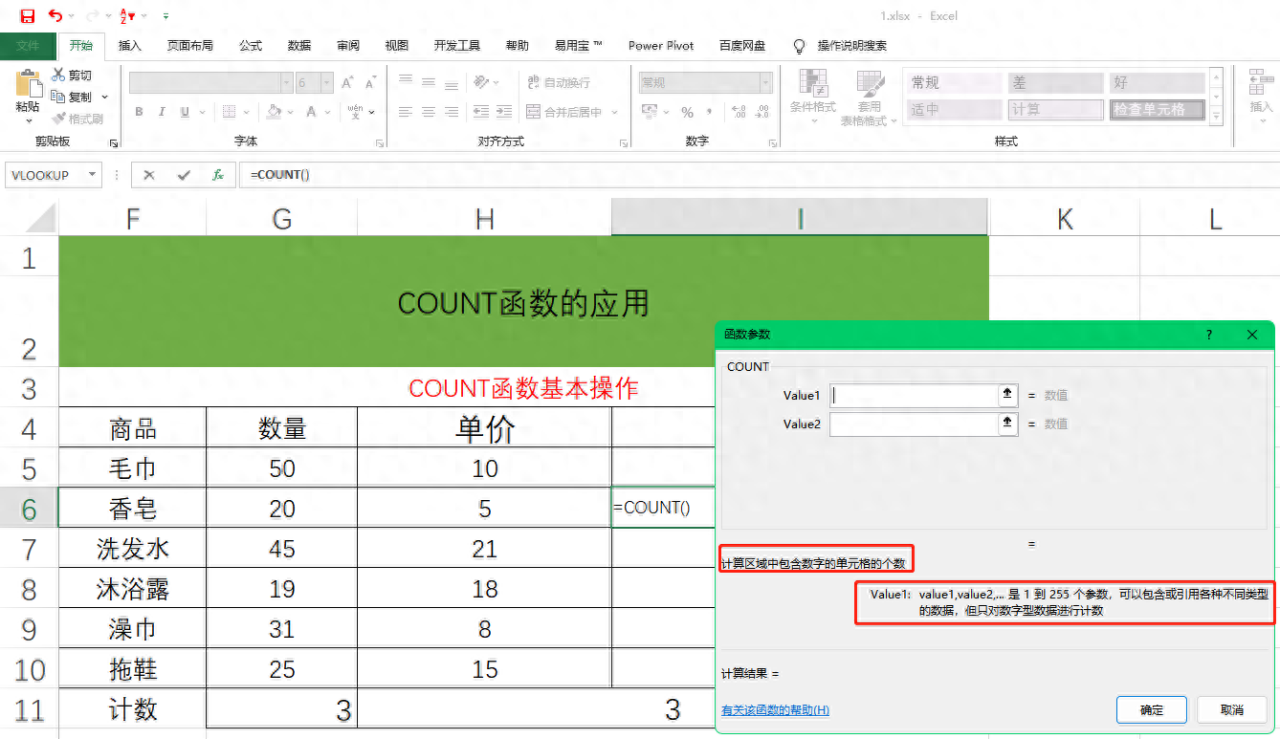Expand the Copy (复制) dropdown arrow

[105, 98]
